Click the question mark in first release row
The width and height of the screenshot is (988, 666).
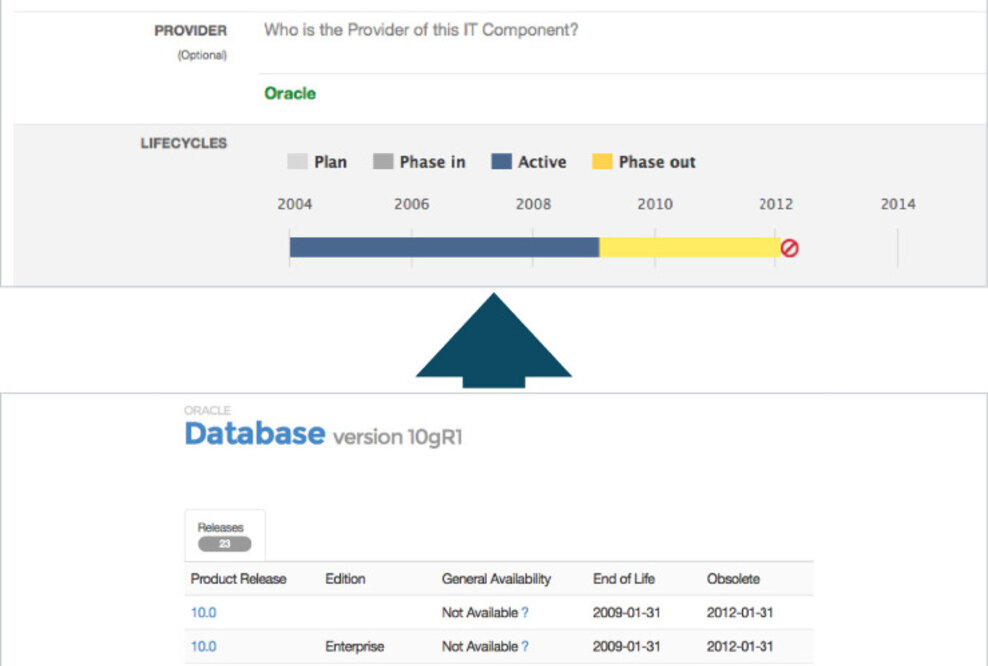pyautogui.click(x=525, y=612)
